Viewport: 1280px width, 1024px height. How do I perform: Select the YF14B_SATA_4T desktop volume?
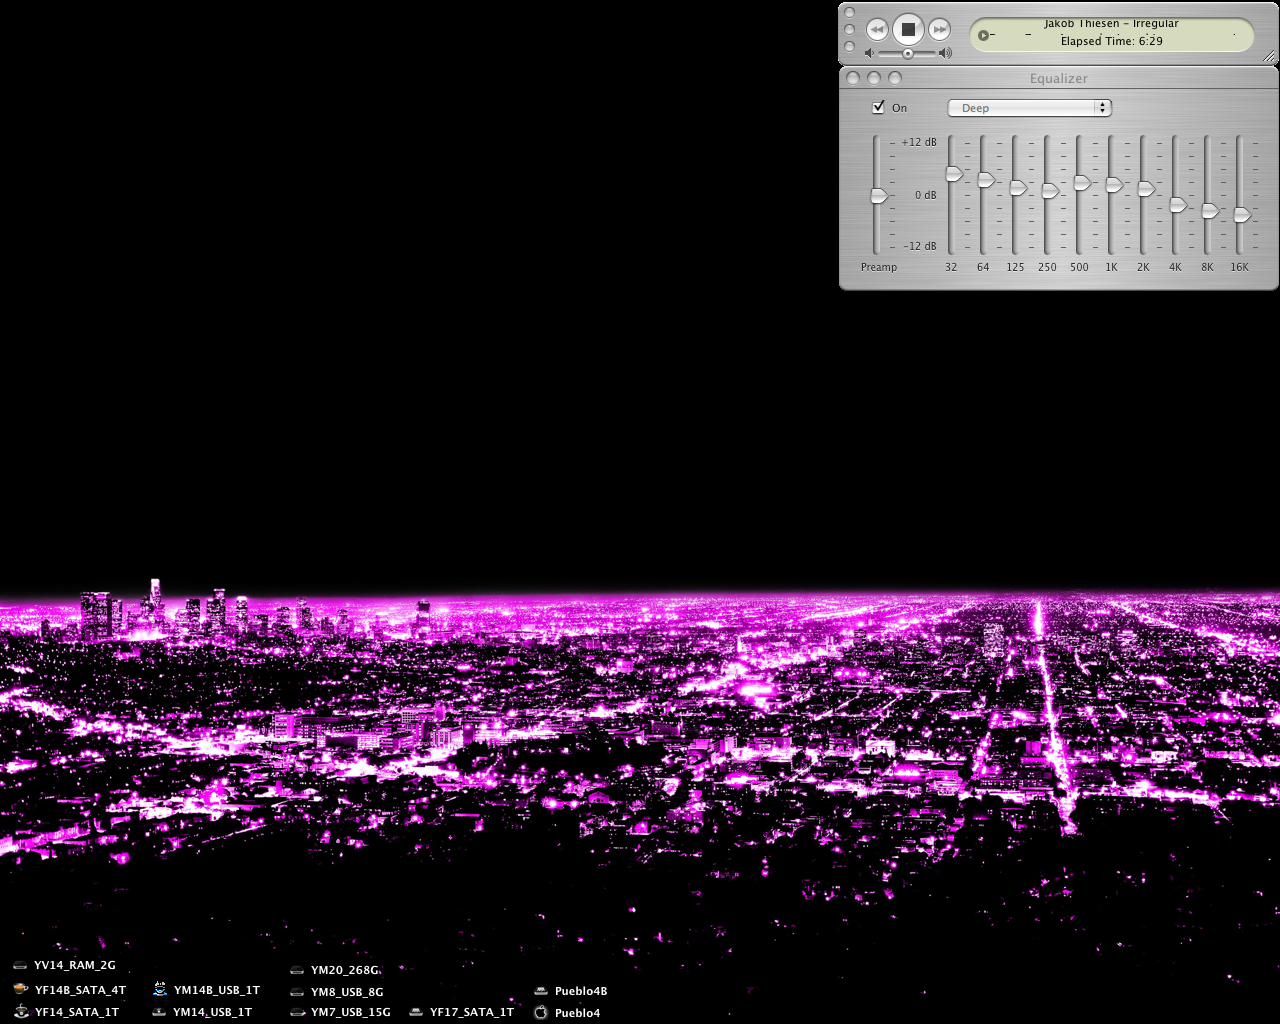(69, 990)
